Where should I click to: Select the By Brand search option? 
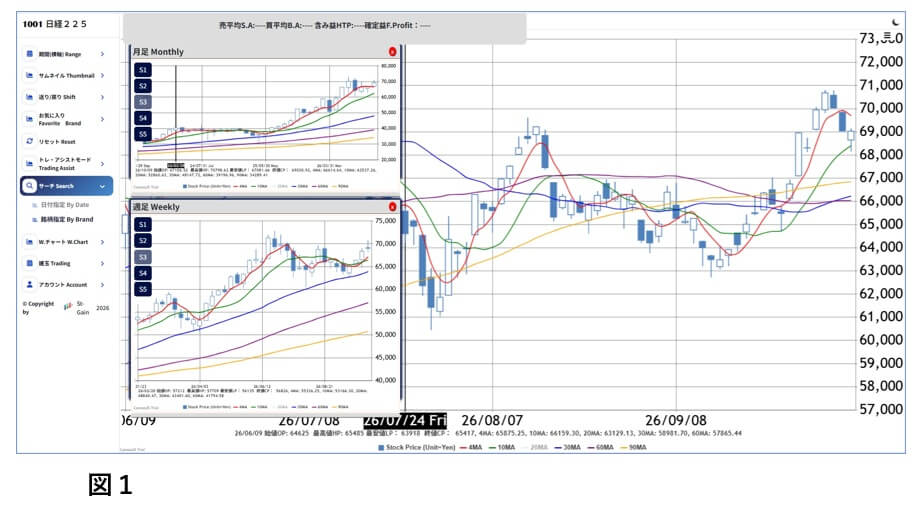pyautogui.click(x=67, y=220)
